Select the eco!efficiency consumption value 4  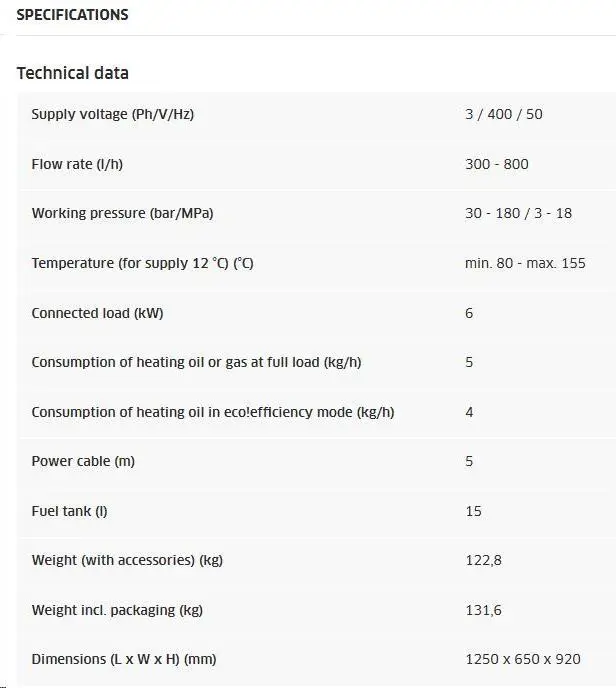(469, 412)
